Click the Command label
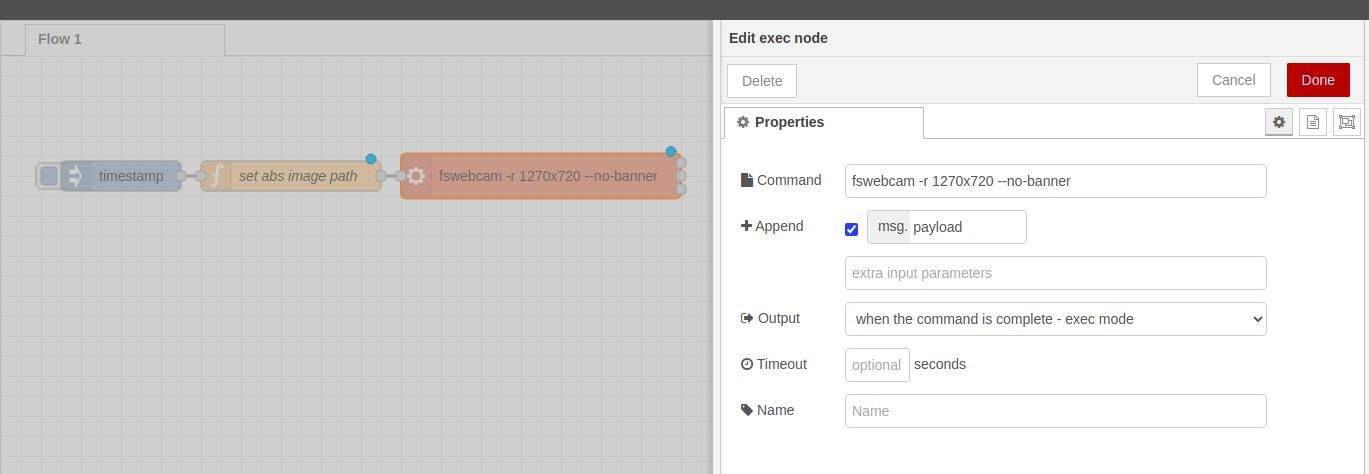Image resolution: width=1369 pixels, height=474 pixels. tap(781, 180)
